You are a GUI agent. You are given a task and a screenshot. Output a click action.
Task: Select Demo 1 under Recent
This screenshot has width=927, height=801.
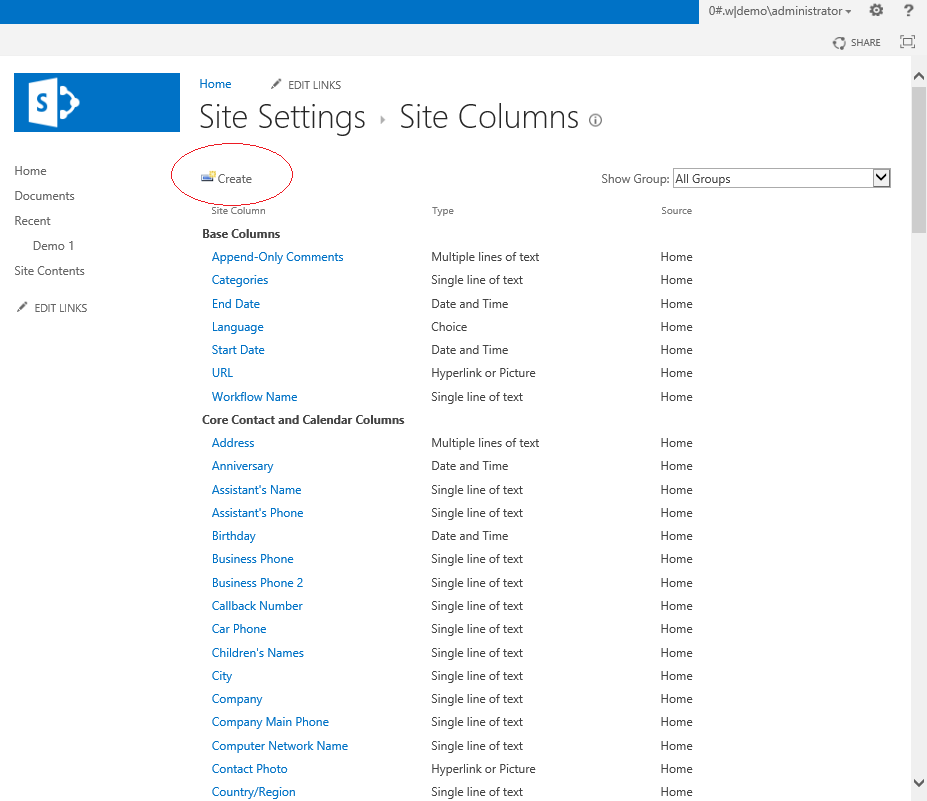point(53,245)
